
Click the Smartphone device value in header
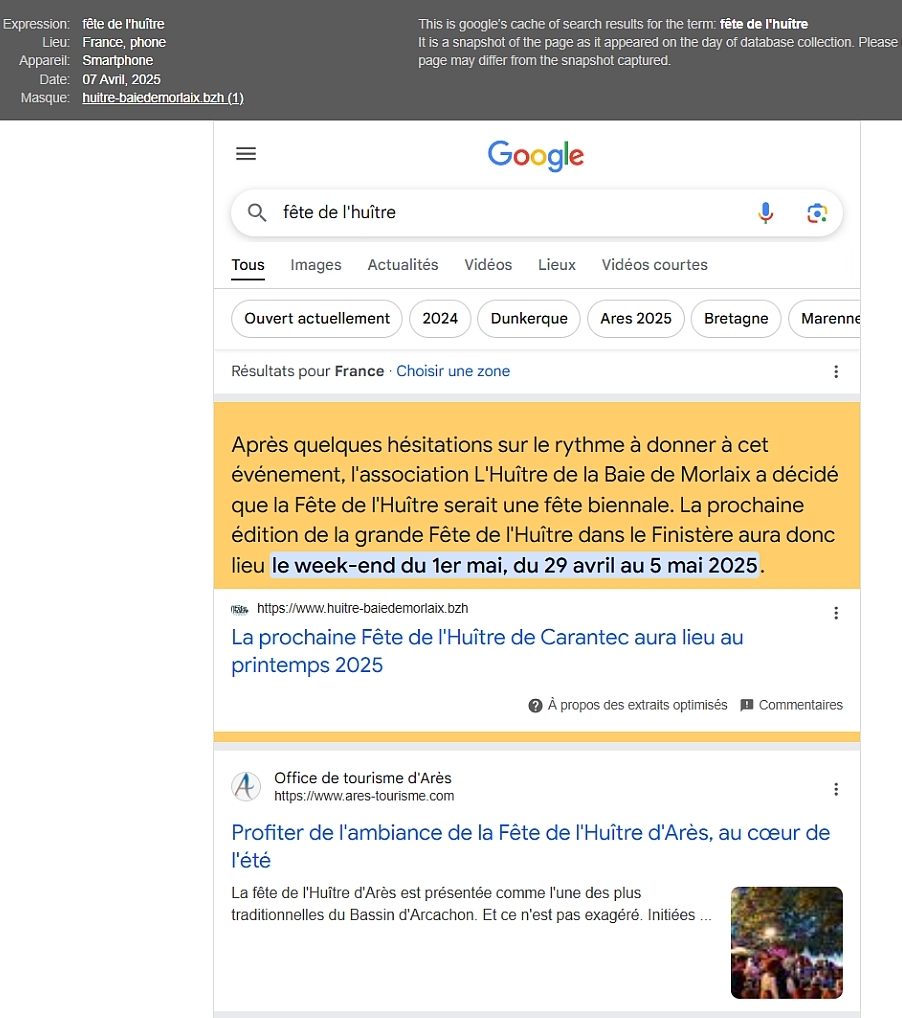click(x=118, y=60)
